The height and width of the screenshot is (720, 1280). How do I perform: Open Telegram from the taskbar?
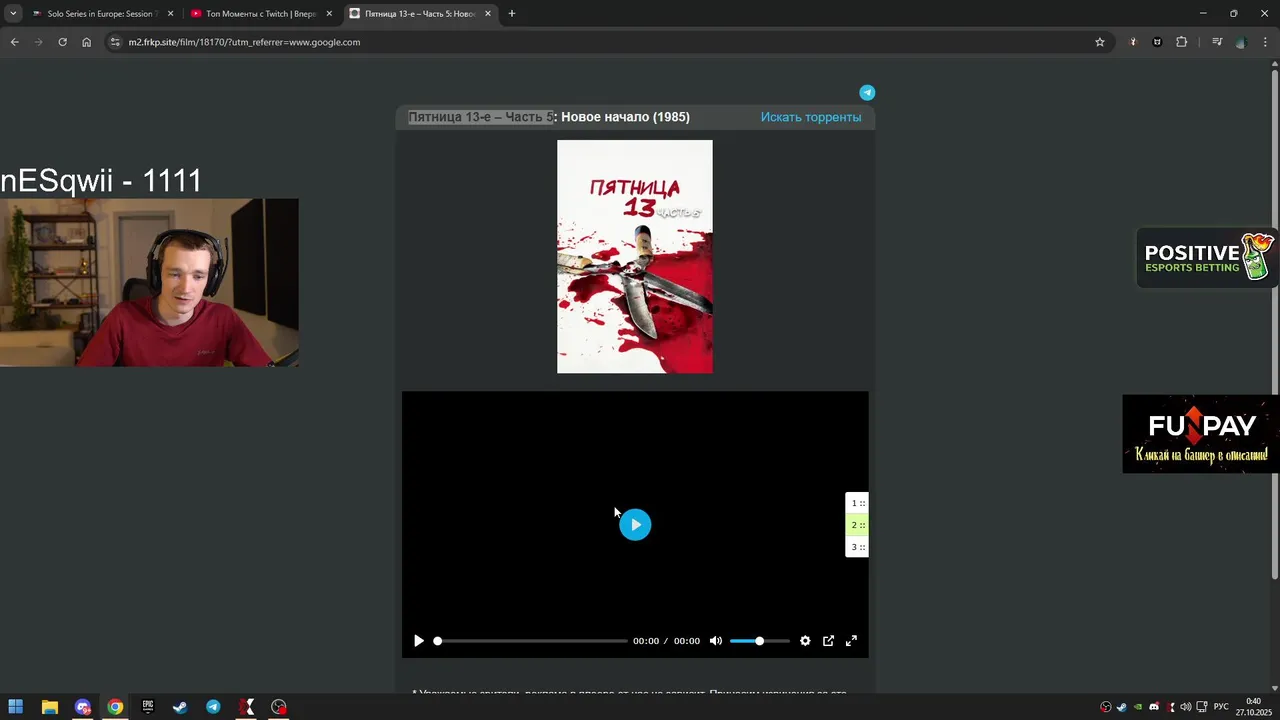coord(213,707)
